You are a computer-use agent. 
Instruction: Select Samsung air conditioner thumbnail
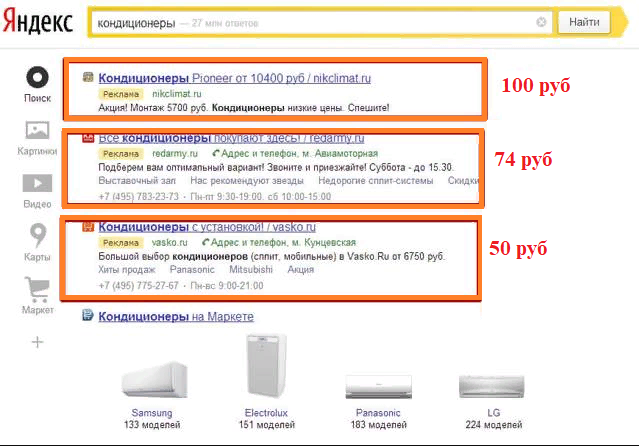click(x=152, y=383)
